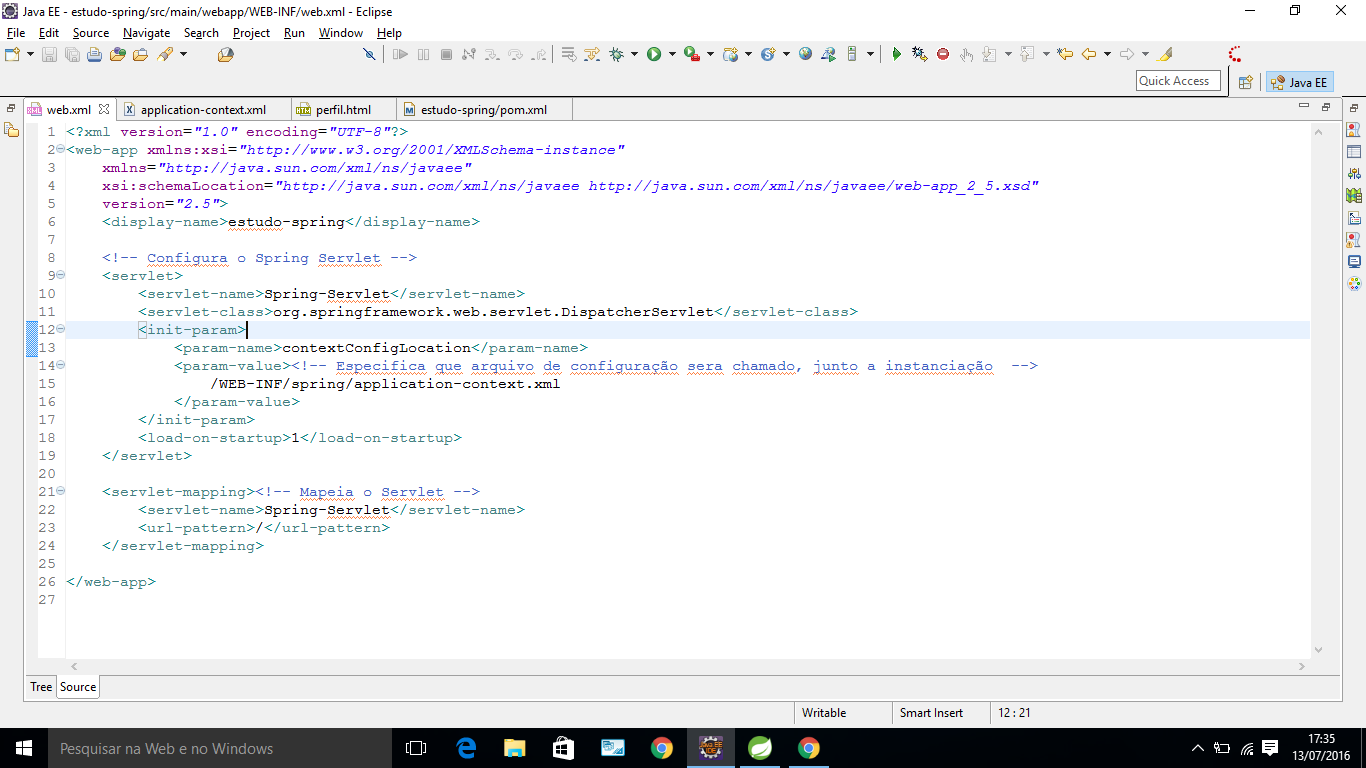Click the highlighter pencil icon in toolbar
Screen dimensions: 1366x768
pyautogui.click(x=1164, y=54)
